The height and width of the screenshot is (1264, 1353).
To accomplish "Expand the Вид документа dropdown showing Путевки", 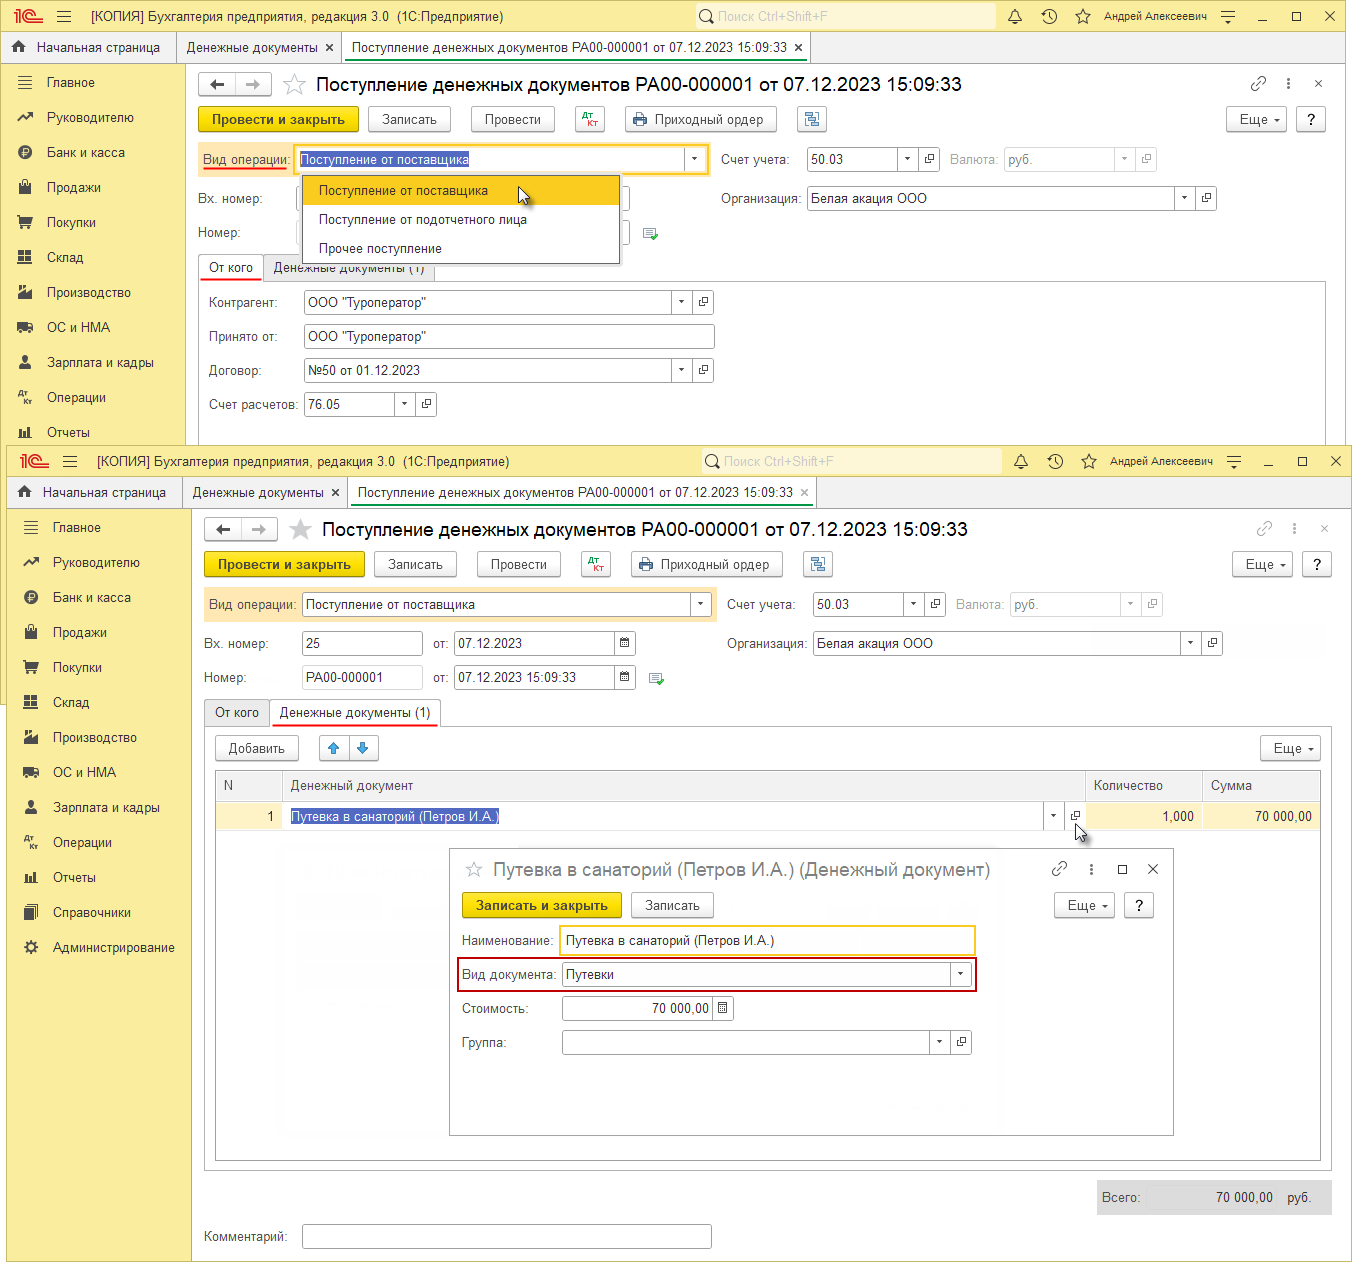I will [x=960, y=974].
